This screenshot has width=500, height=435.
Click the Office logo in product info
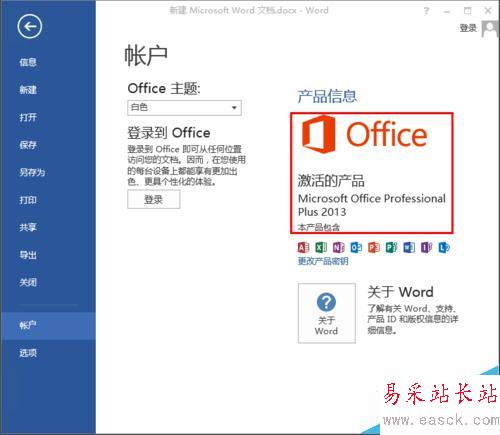point(364,134)
